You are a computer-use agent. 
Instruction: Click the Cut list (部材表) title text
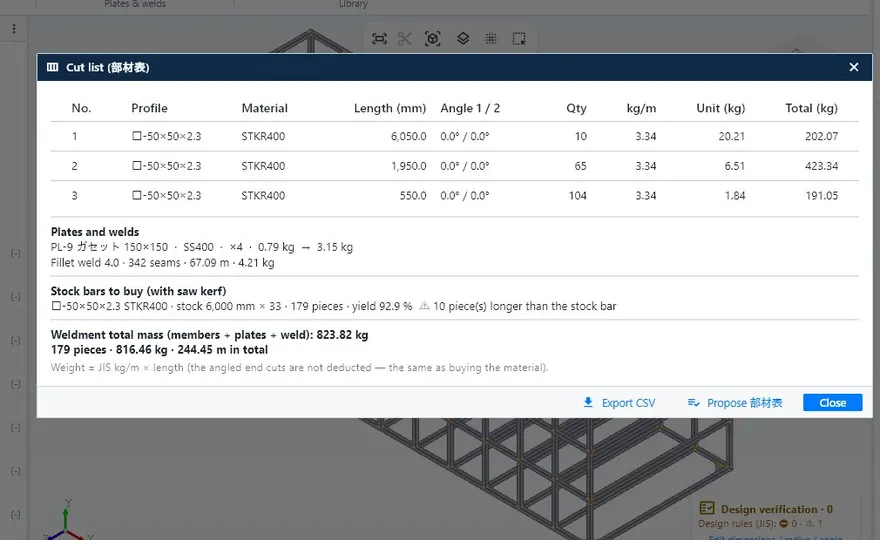(107, 67)
